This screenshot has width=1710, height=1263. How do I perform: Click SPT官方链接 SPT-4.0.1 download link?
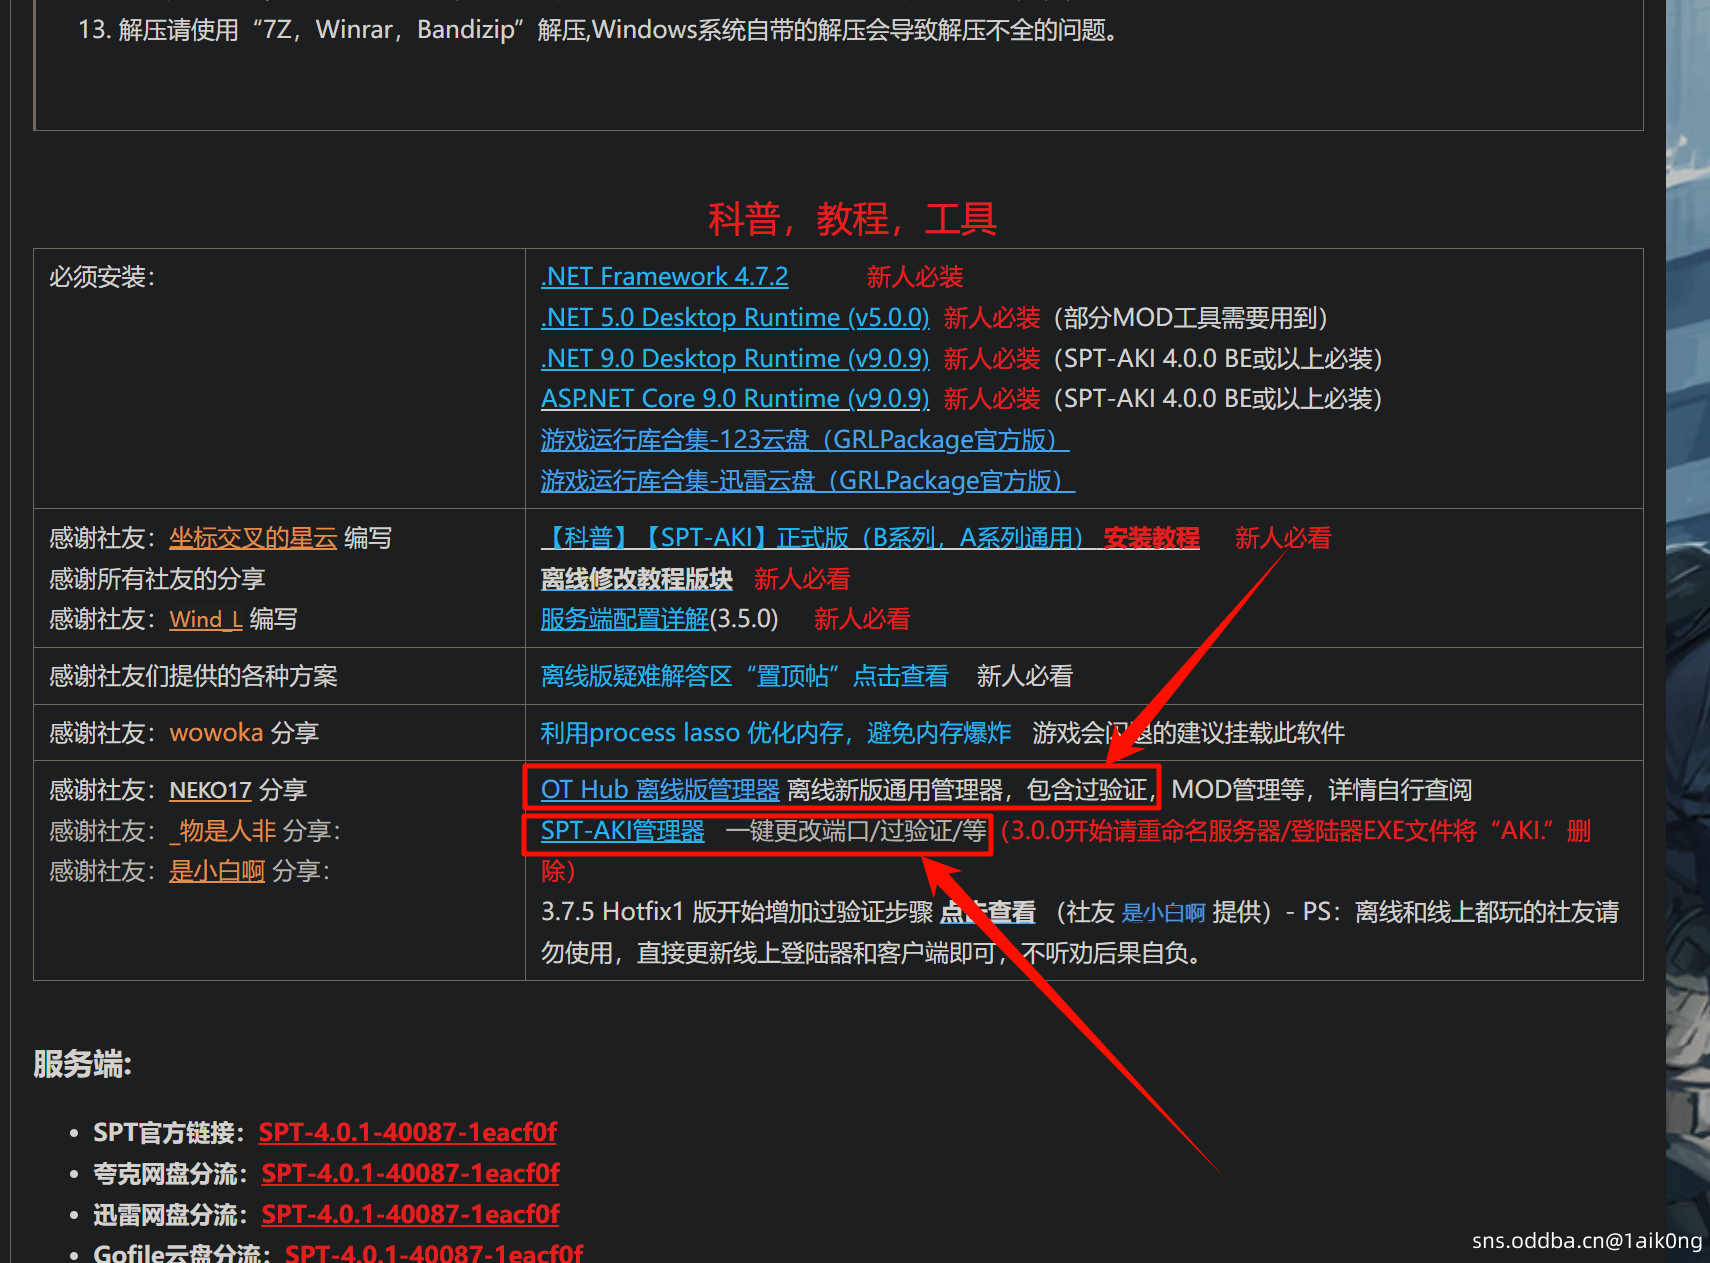[x=407, y=1133]
